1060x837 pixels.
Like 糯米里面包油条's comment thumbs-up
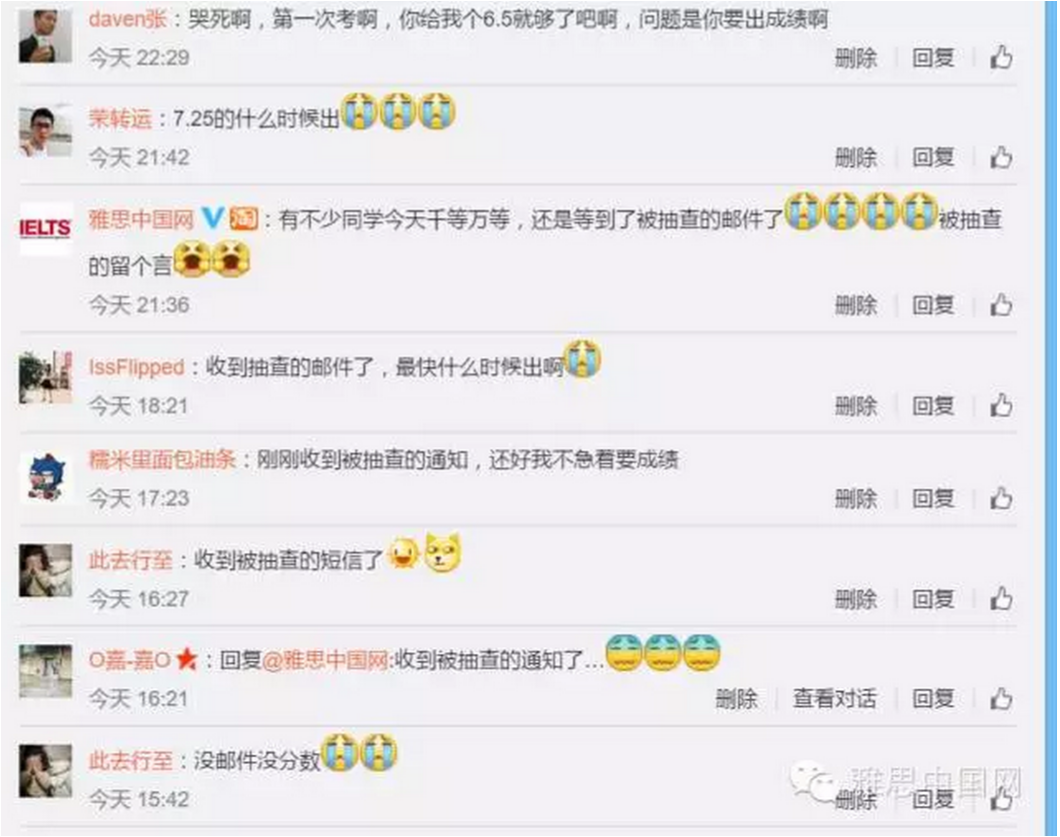[x=1001, y=499]
